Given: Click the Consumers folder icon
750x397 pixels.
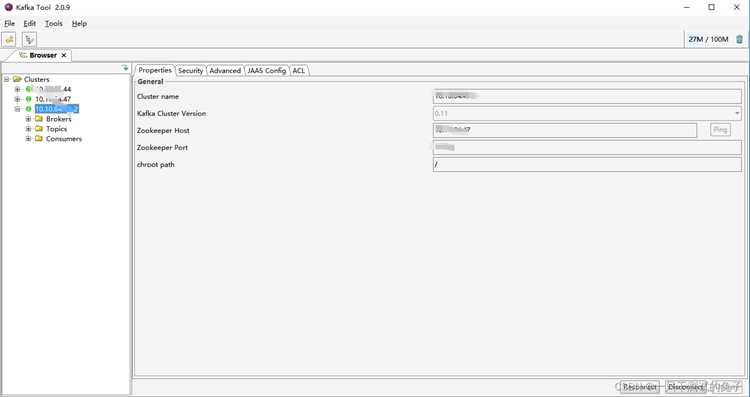Looking at the screenshot, I should tap(39, 139).
